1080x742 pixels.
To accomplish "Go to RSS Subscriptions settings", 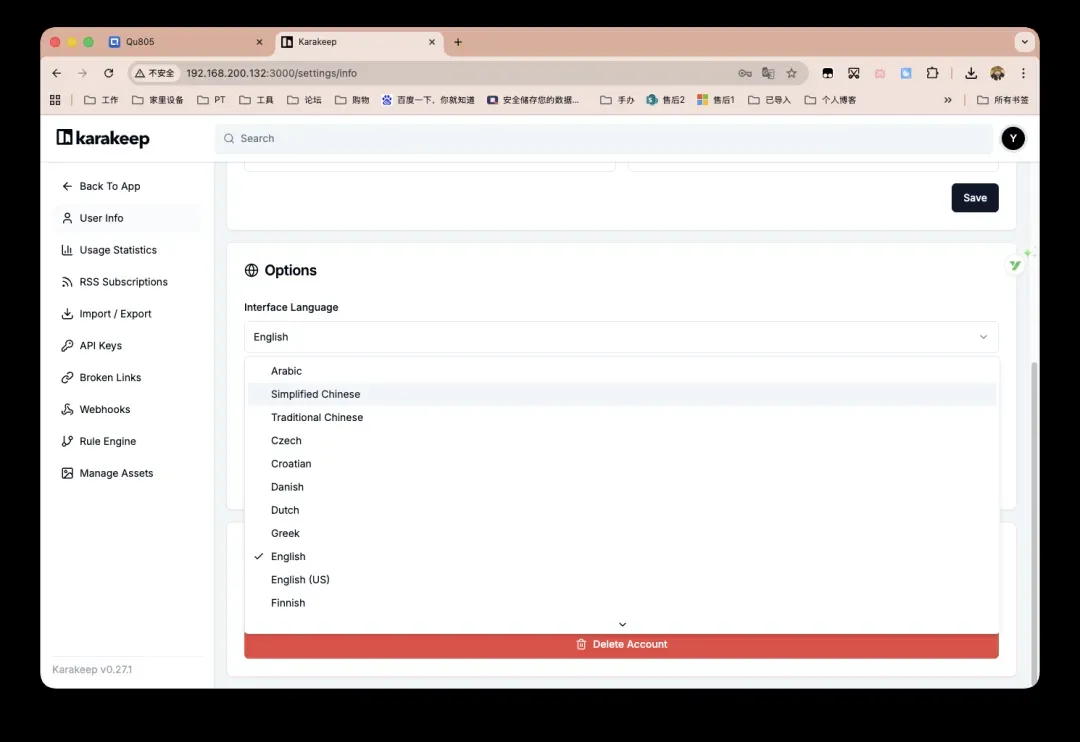I will click(x=123, y=282).
